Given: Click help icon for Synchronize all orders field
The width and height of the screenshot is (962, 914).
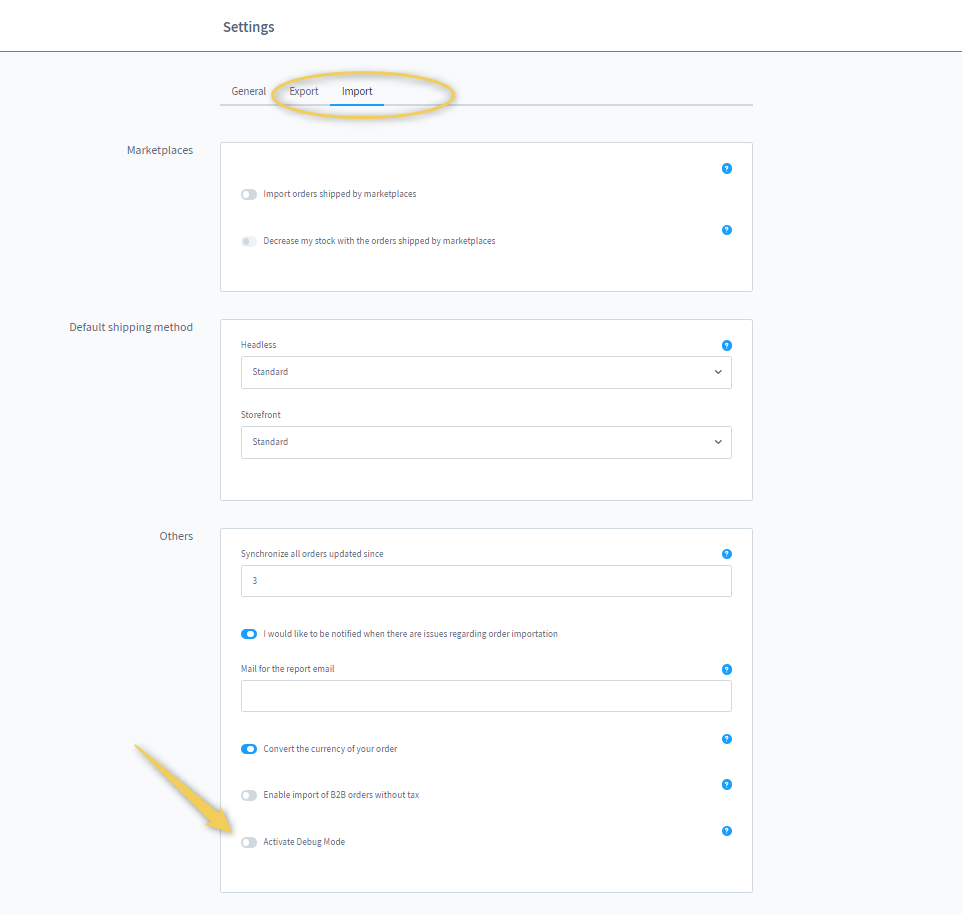Looking at the screenshot, I should click(x=727, y=554).
